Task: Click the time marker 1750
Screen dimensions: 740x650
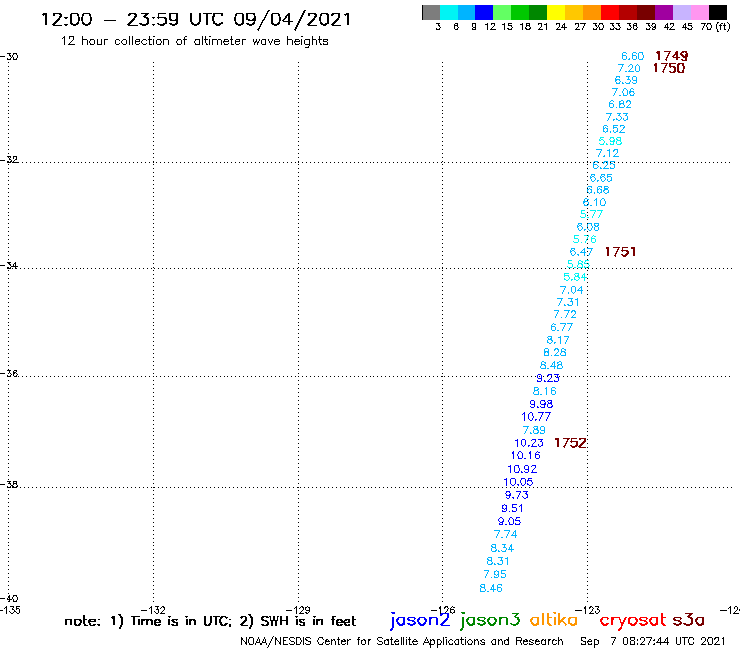Action: click(669, 68)
